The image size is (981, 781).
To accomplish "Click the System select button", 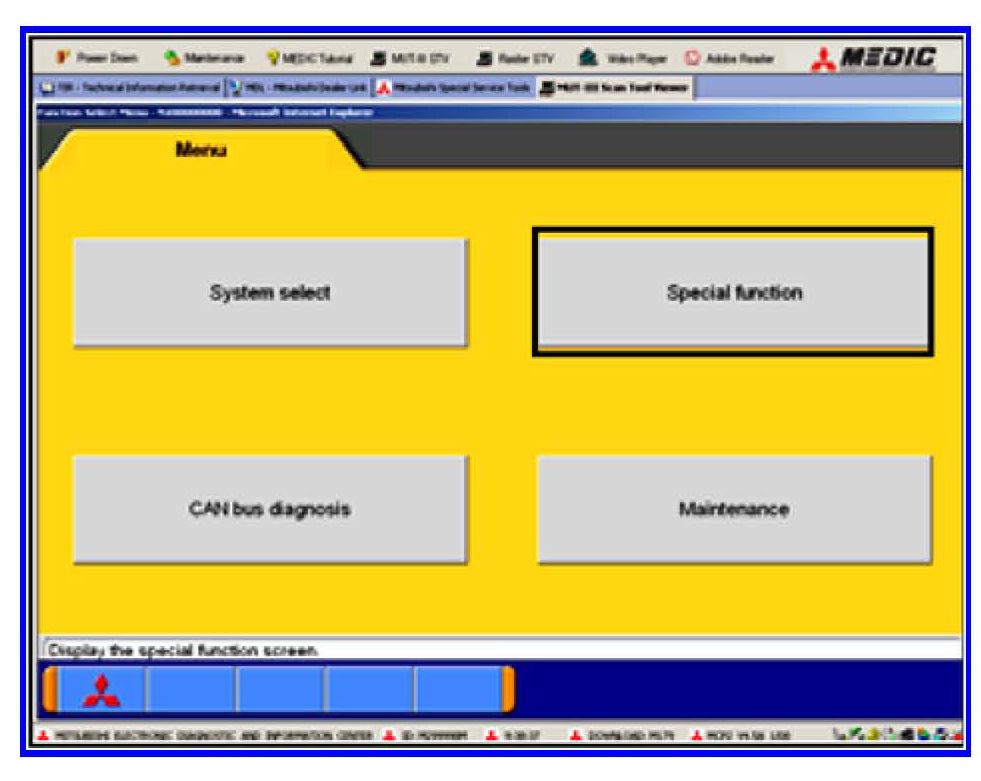I will 269,293.
